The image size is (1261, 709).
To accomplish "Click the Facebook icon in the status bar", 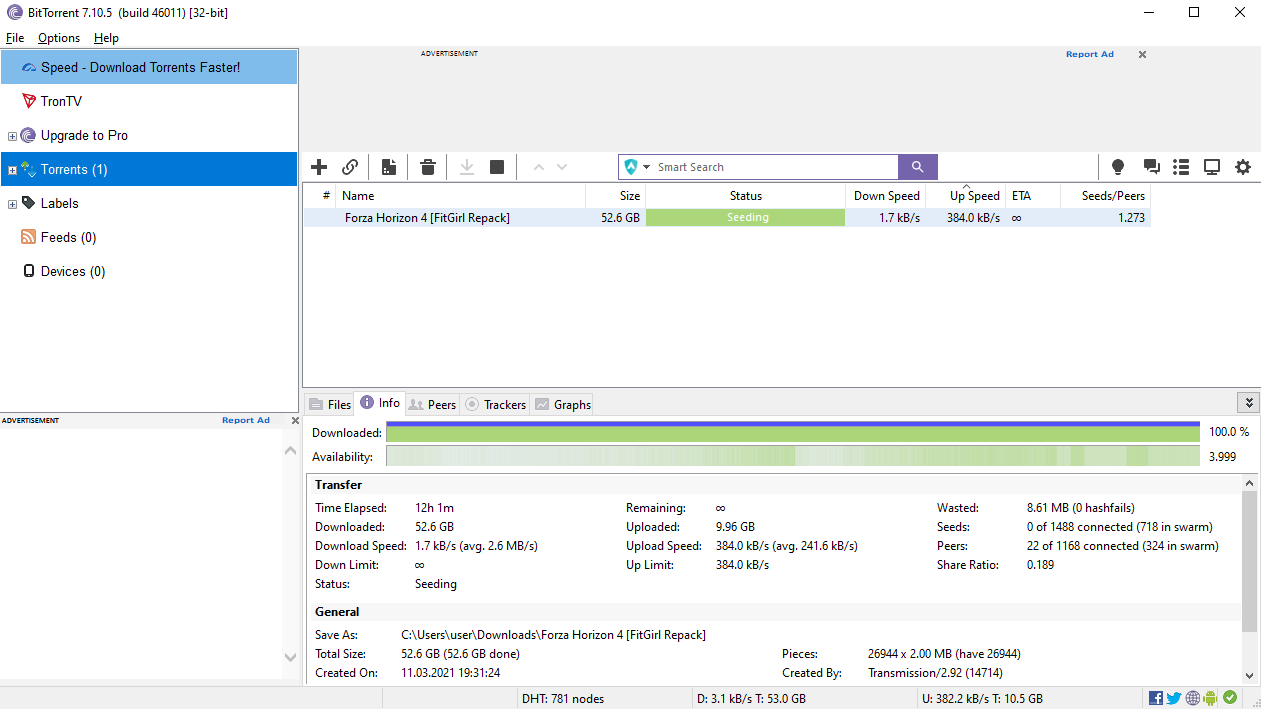I will [x=1156, y=698].
